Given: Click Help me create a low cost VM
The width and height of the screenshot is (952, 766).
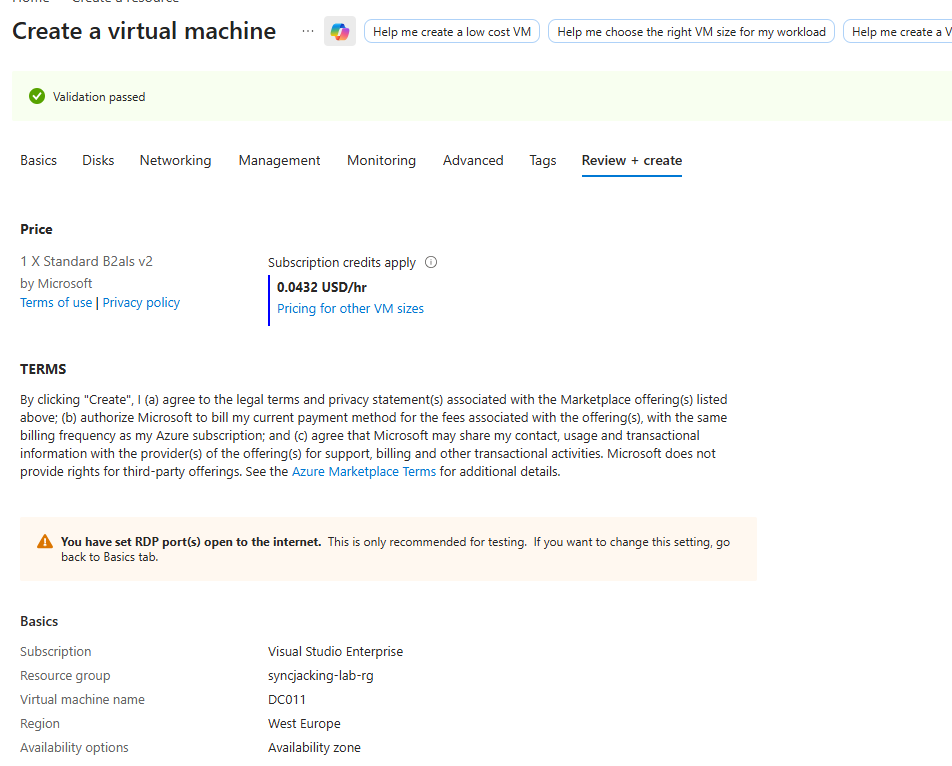Looking at the screenshot, I should [452, 32].
